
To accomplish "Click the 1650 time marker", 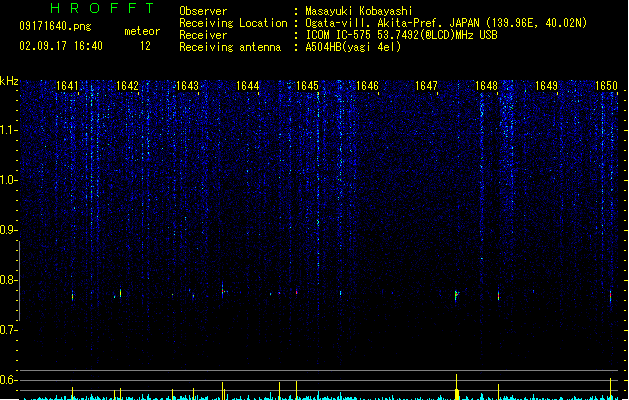I will (606, 86).
